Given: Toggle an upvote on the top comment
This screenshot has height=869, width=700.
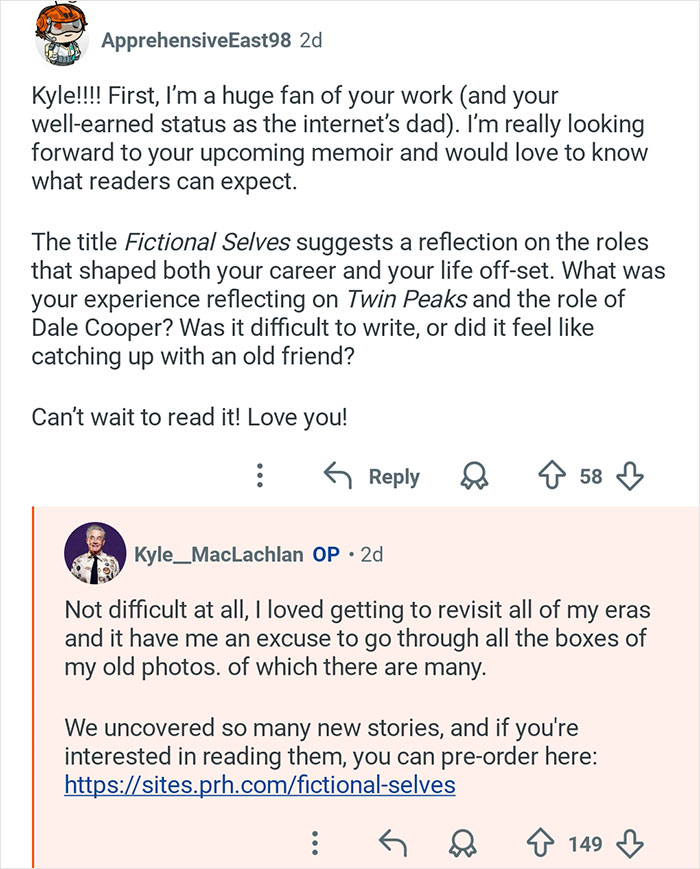Looking at the screenshot, I should pyautogui.click(x=554, y=476).
